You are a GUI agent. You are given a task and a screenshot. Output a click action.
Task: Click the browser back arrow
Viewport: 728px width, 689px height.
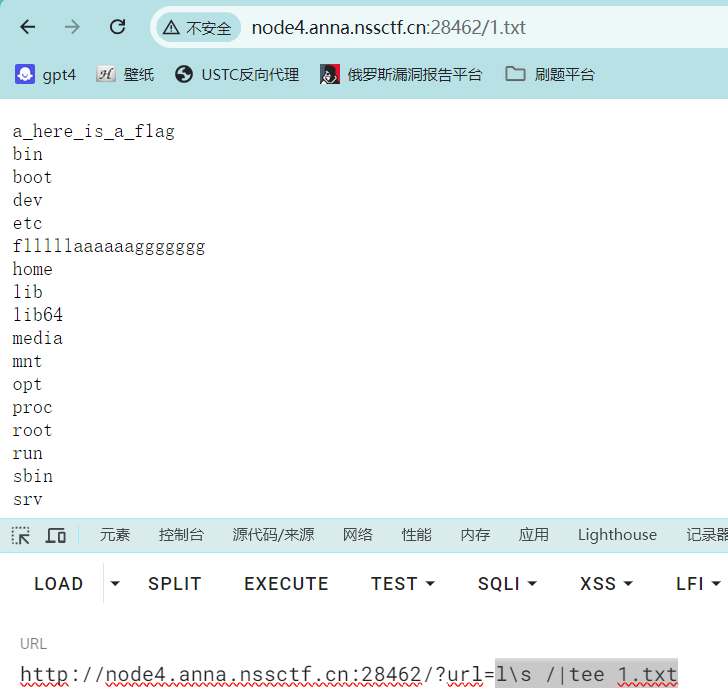27,27
